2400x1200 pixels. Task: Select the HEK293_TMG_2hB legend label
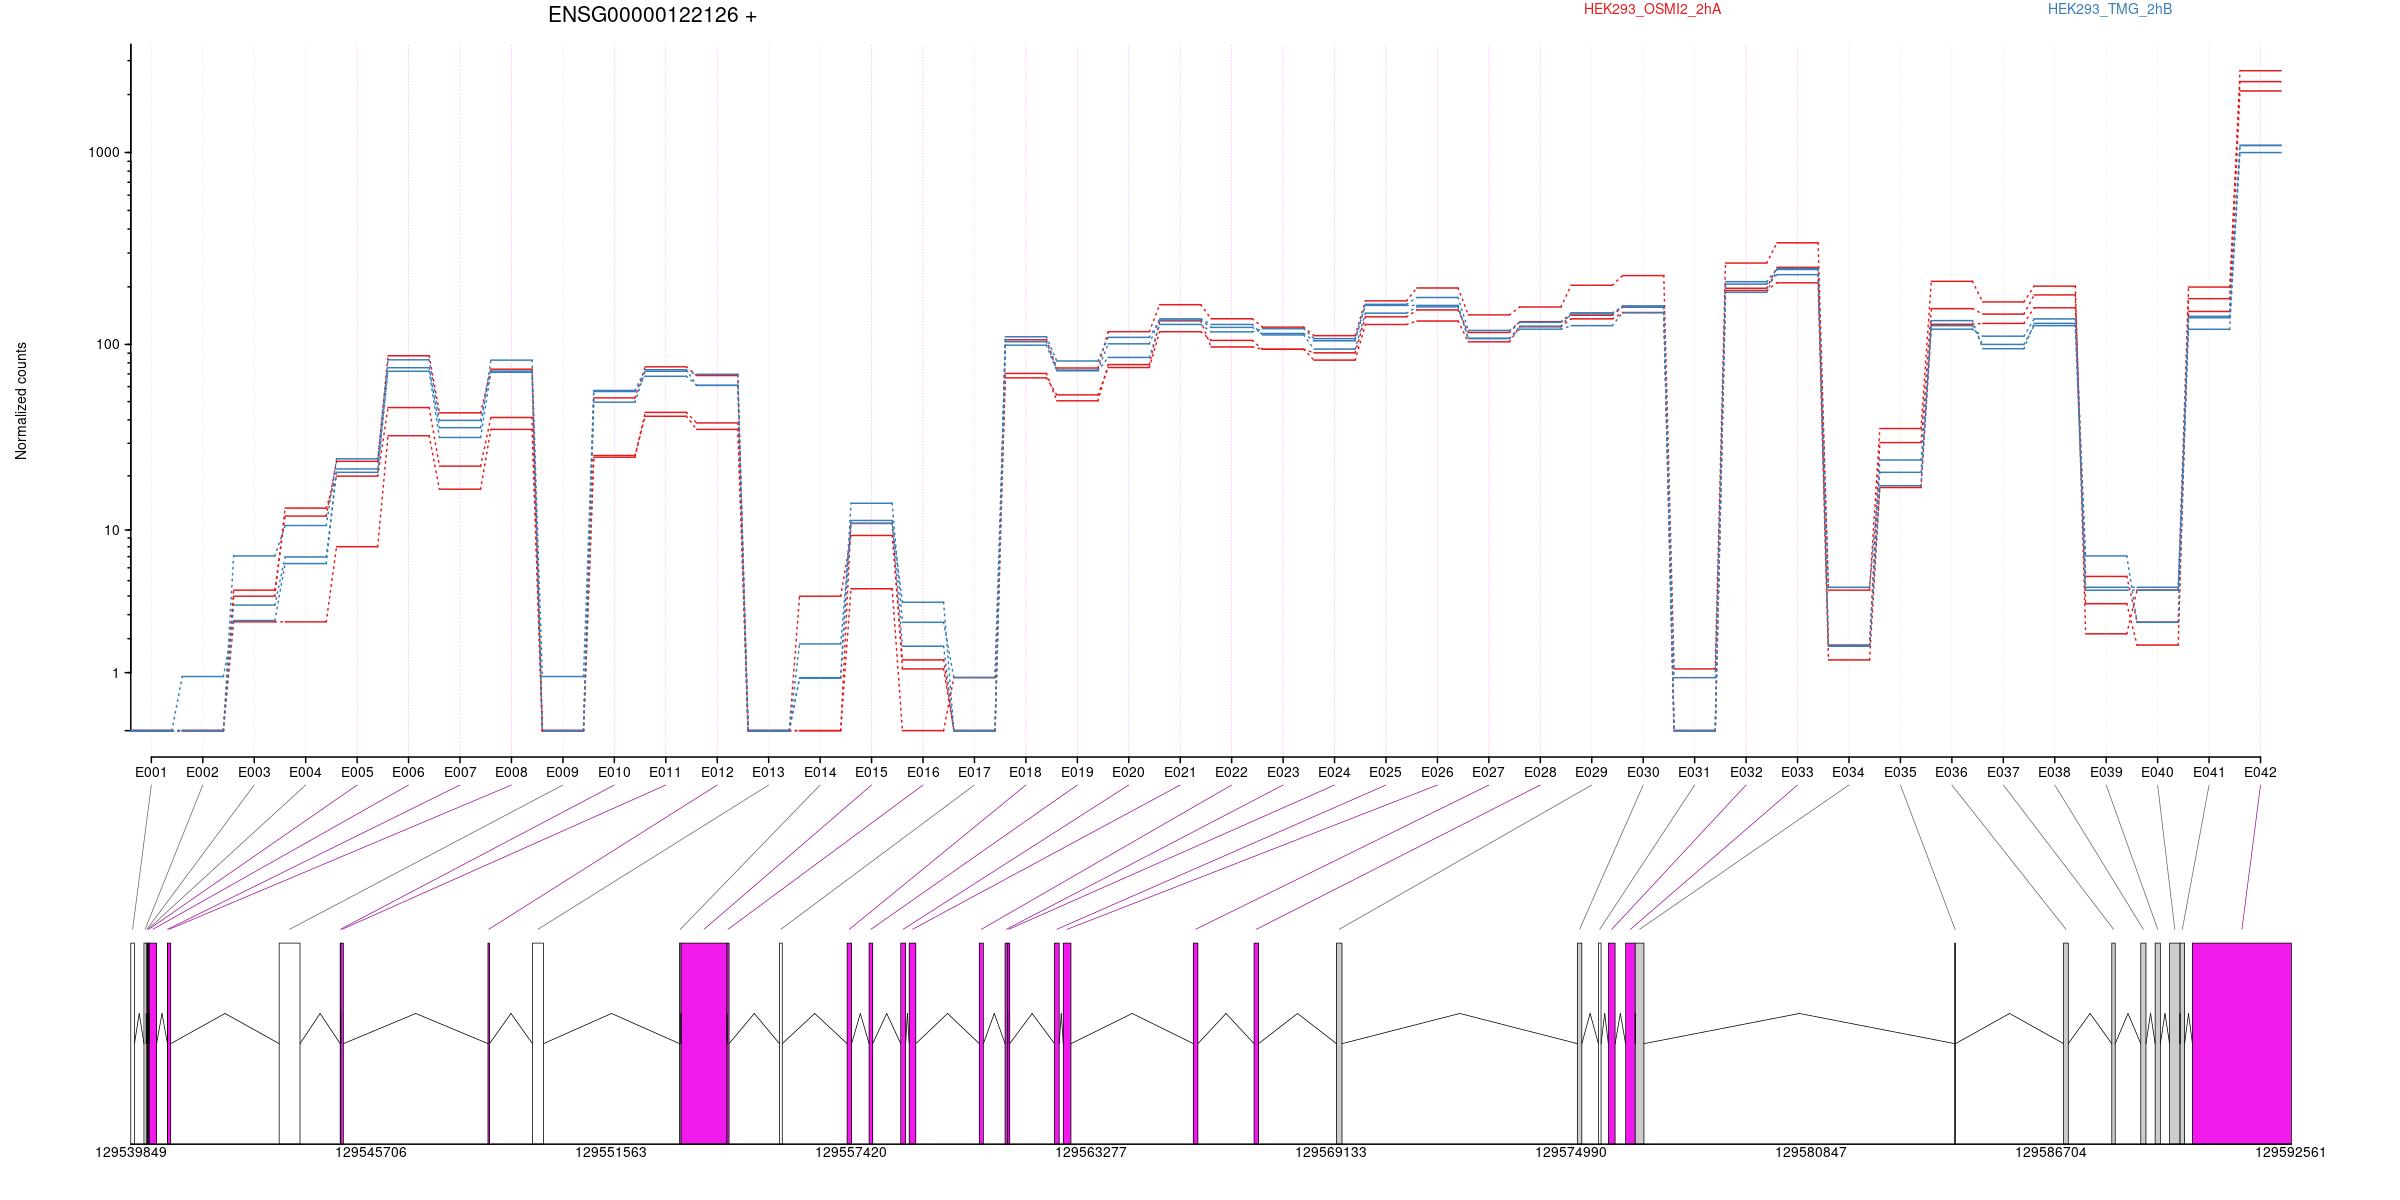tap(2110, 9)
